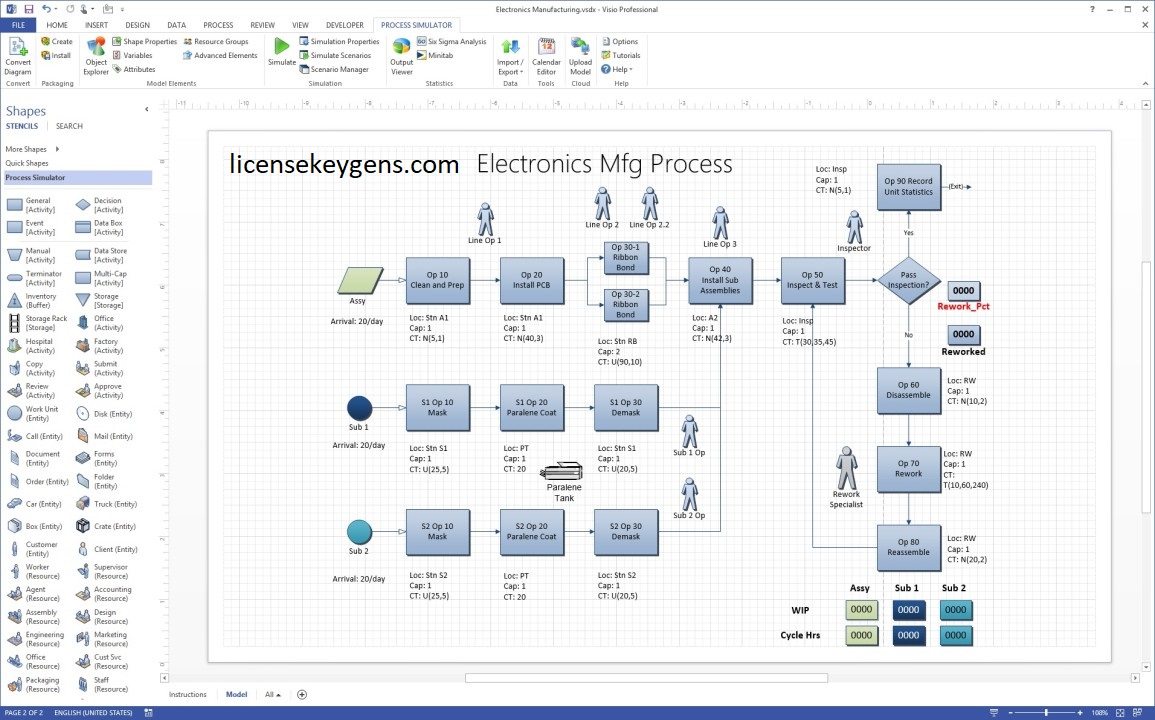
Task: Click the Create packaging icon
Action: click(57, 41)
